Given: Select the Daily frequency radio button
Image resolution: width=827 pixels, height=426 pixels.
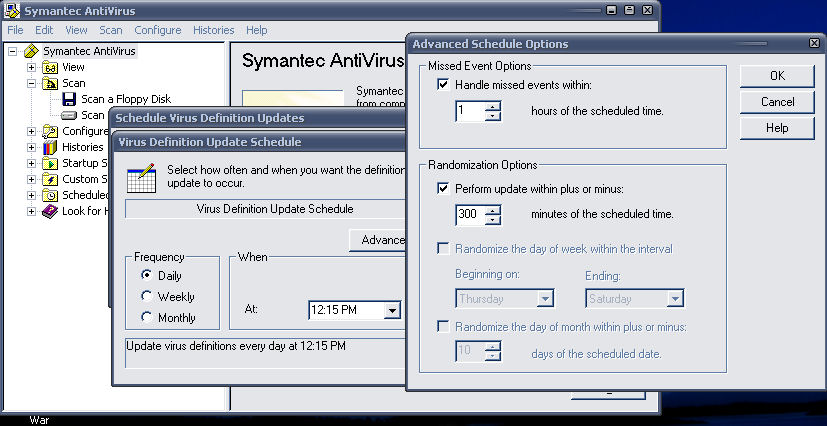Looking at the screenshot, I should coord(147,275).
